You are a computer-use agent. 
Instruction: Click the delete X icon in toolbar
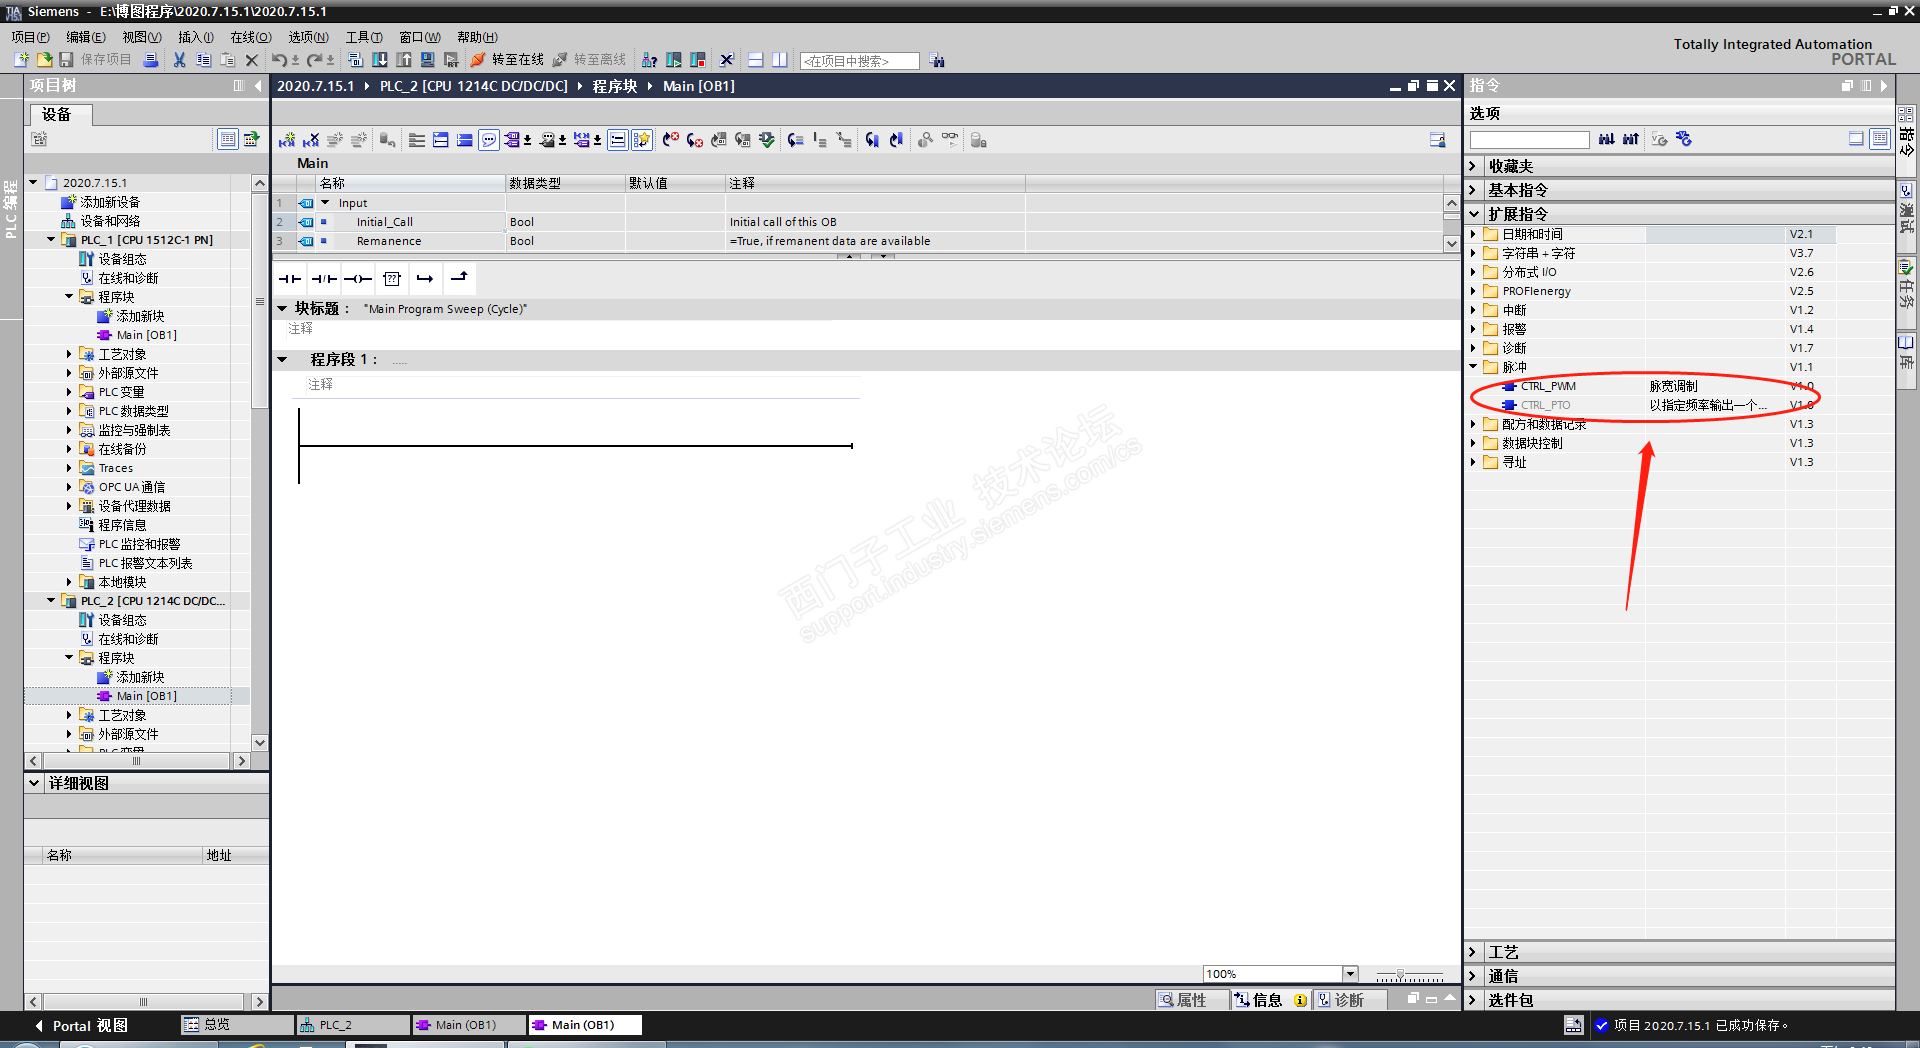pyautogui.click(x=252, y=60)
